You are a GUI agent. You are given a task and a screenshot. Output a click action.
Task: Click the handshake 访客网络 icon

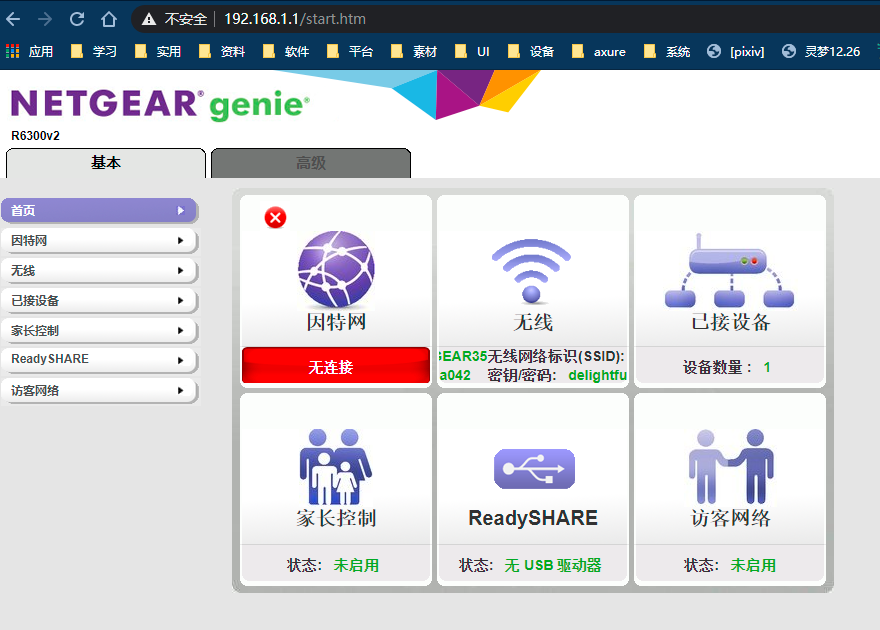click(x=731, y=467)
